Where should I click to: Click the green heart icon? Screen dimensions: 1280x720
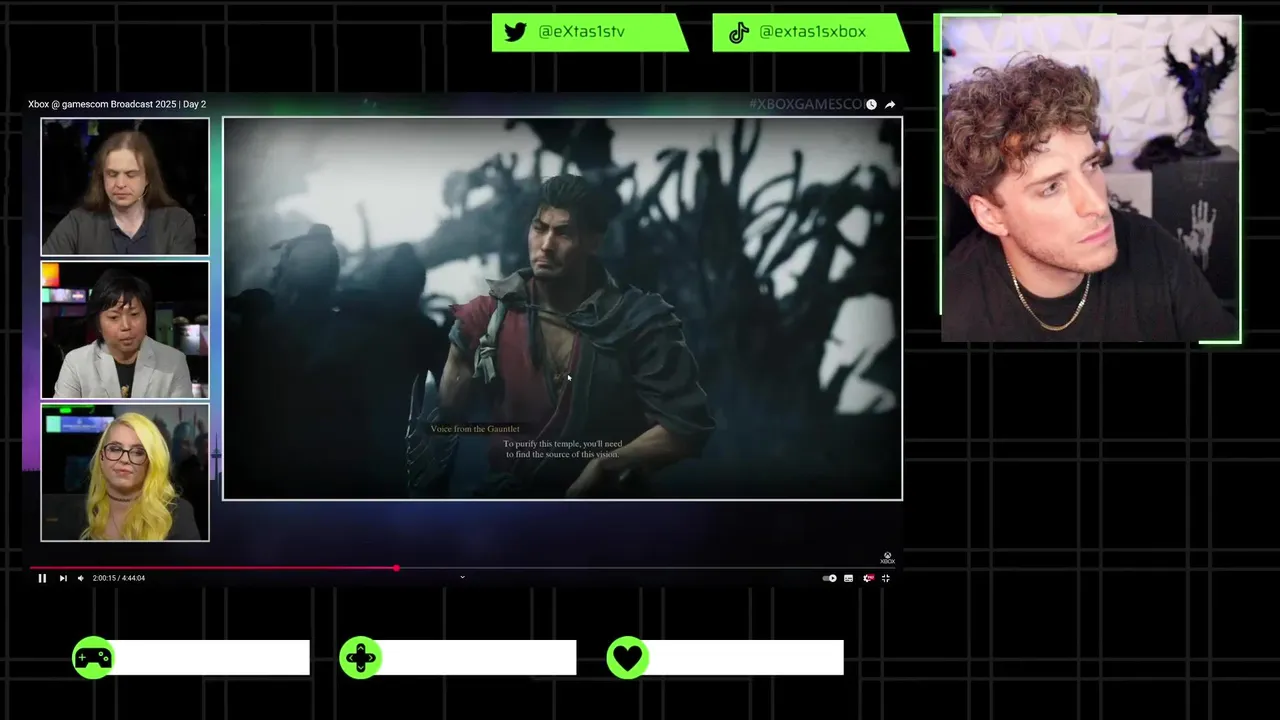tap(627, 658)
